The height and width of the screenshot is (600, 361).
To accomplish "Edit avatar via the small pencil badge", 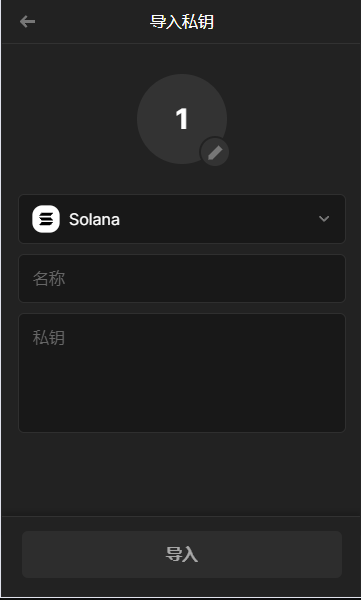I will [x=214, y=152].
